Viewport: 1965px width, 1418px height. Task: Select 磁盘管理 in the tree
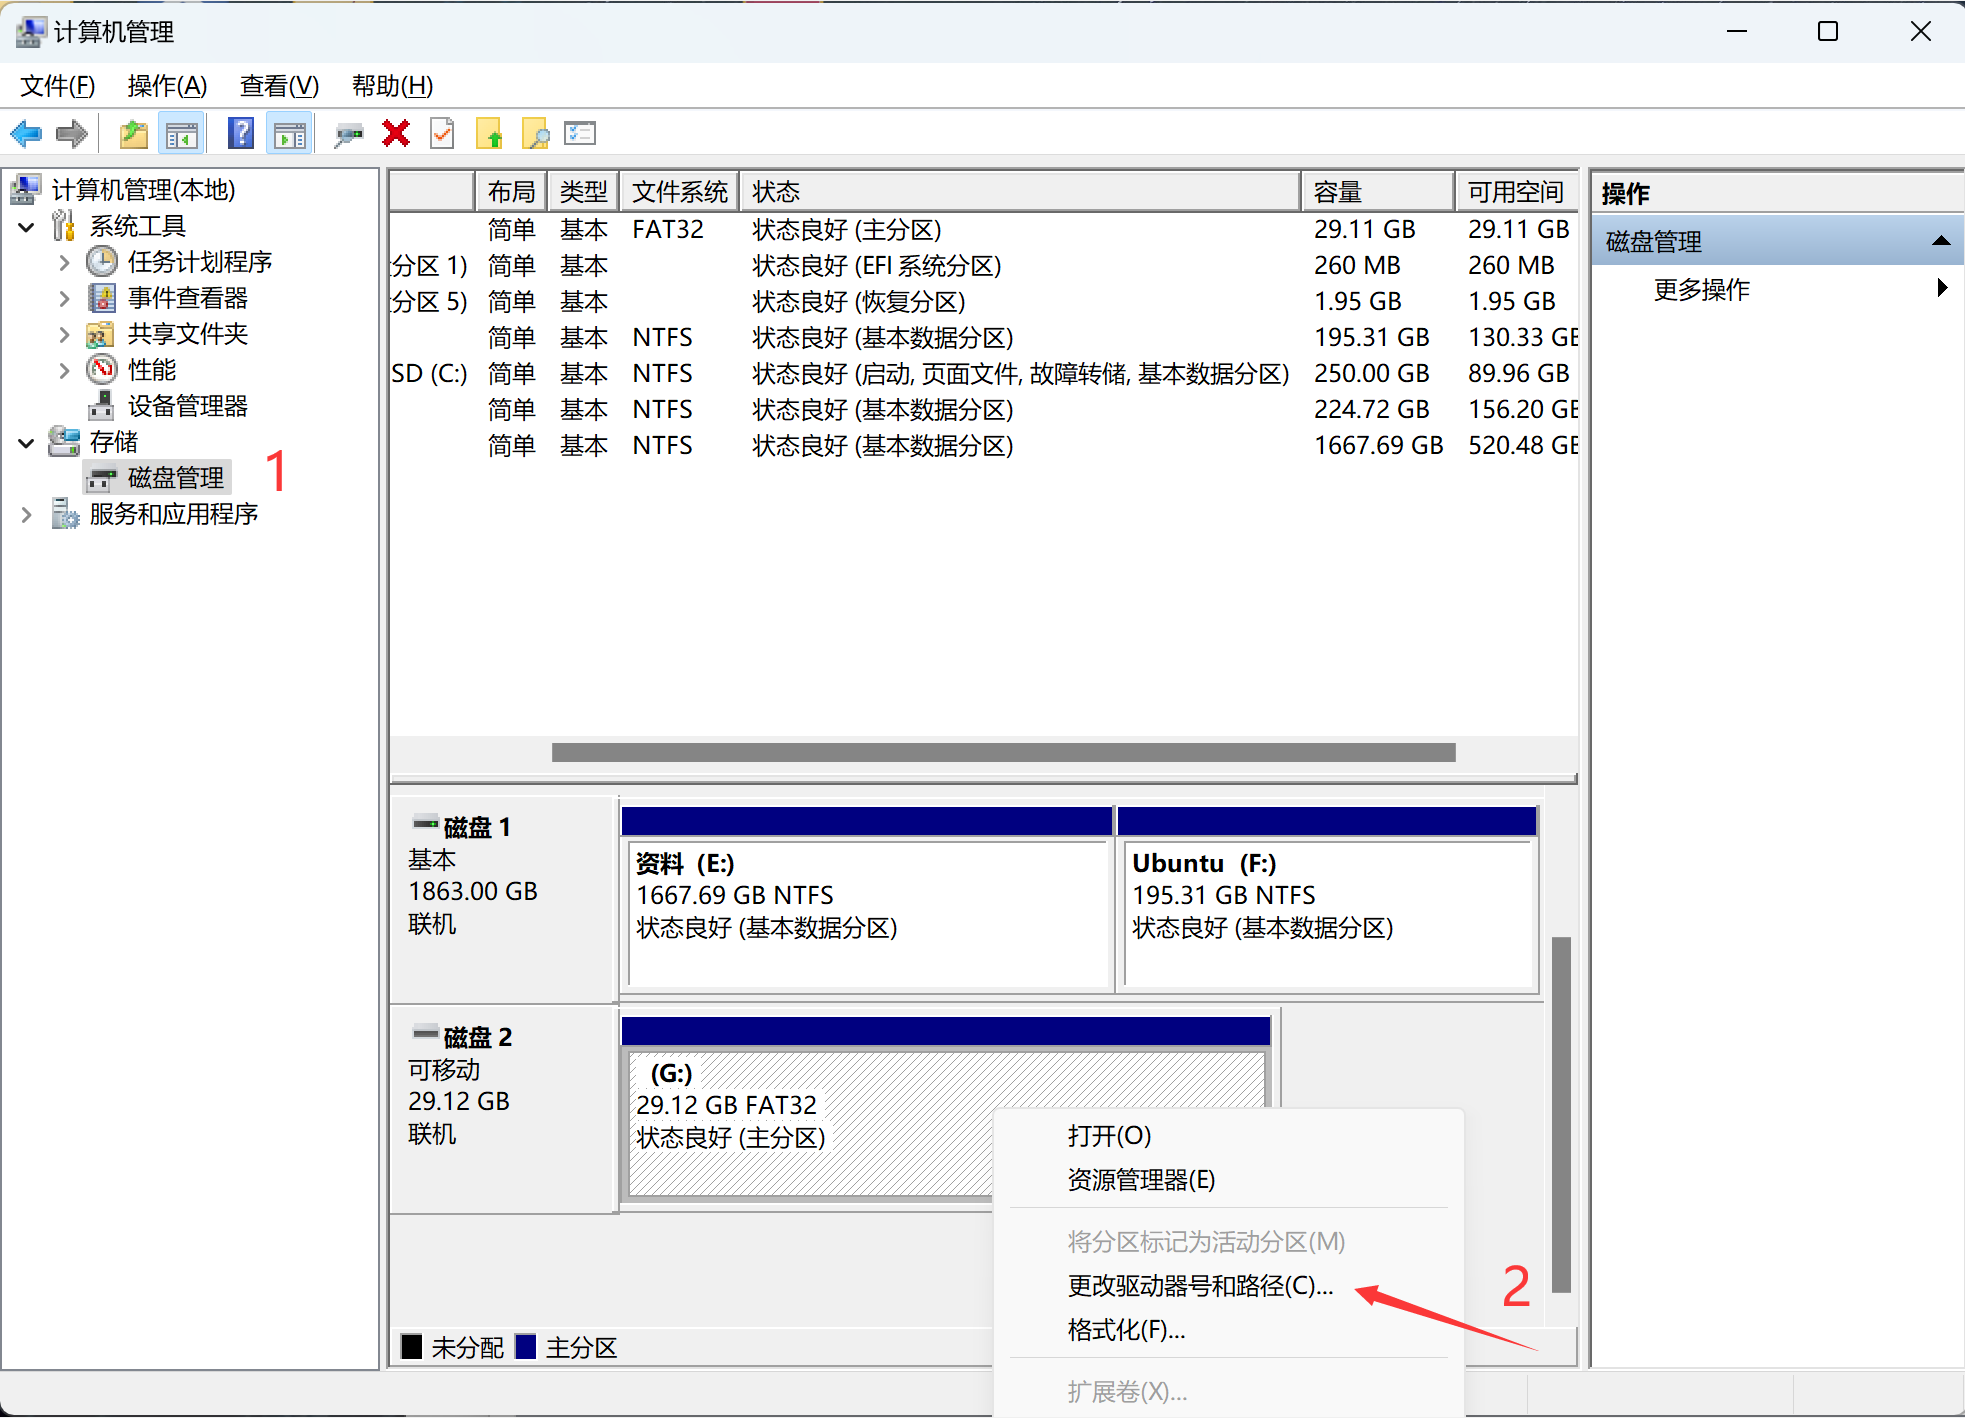[x=176, y=478]
